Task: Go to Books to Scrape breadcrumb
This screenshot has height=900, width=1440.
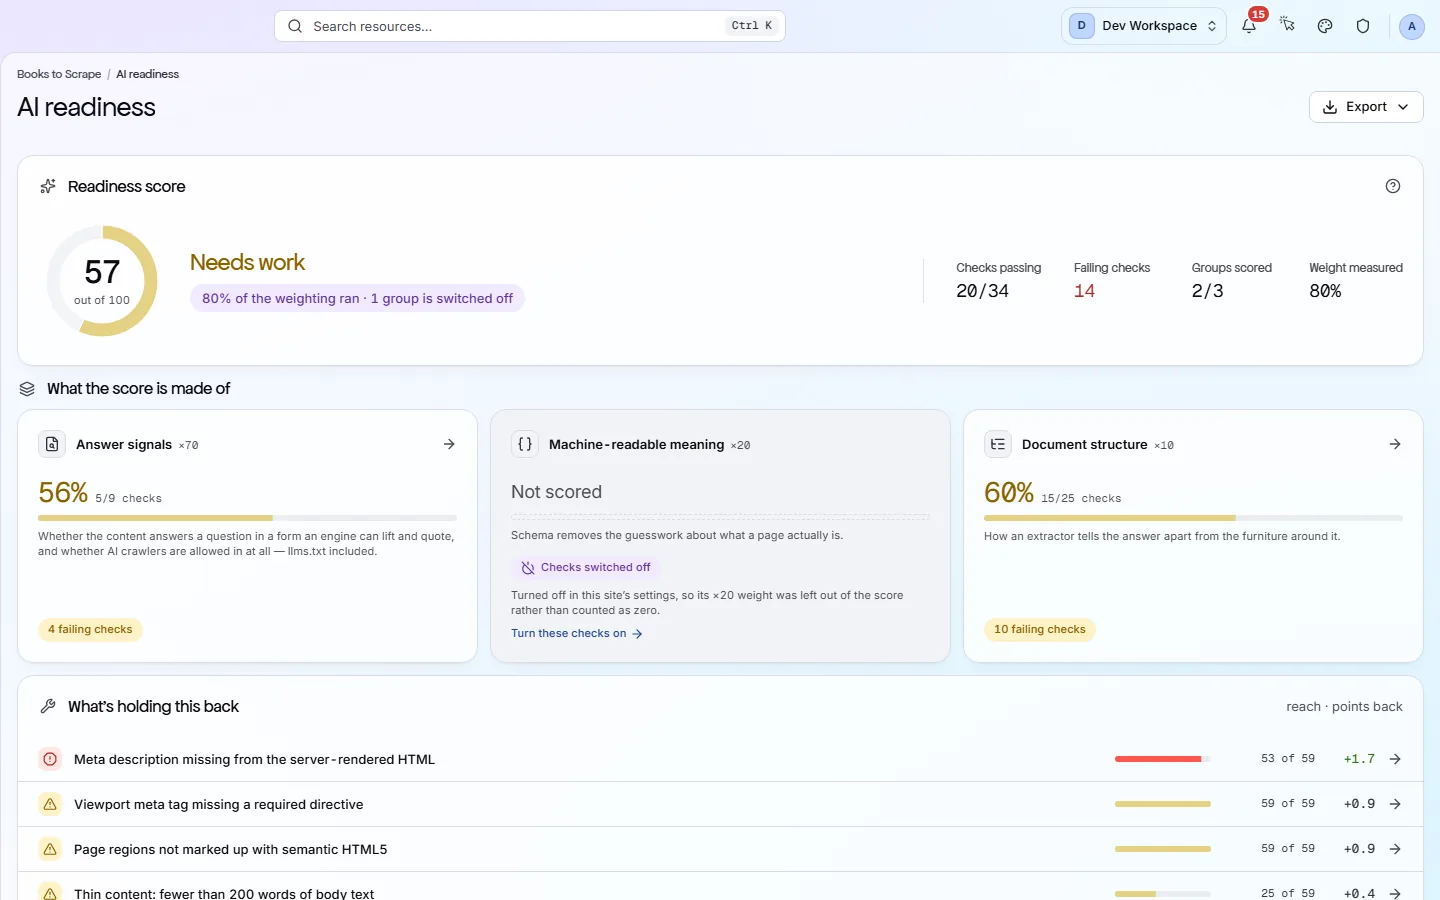Action: 59,74
